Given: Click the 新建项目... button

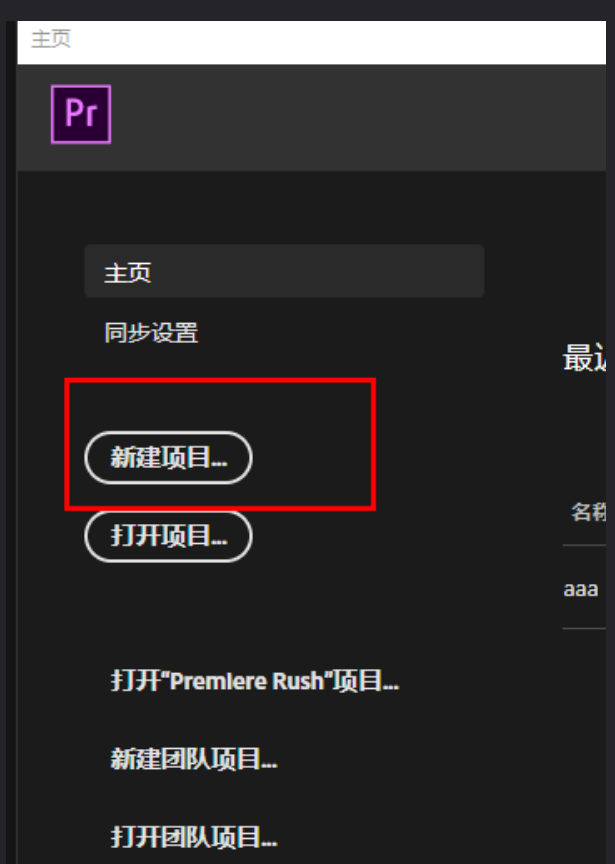Looking at the screenshot, I should point(169,458).
